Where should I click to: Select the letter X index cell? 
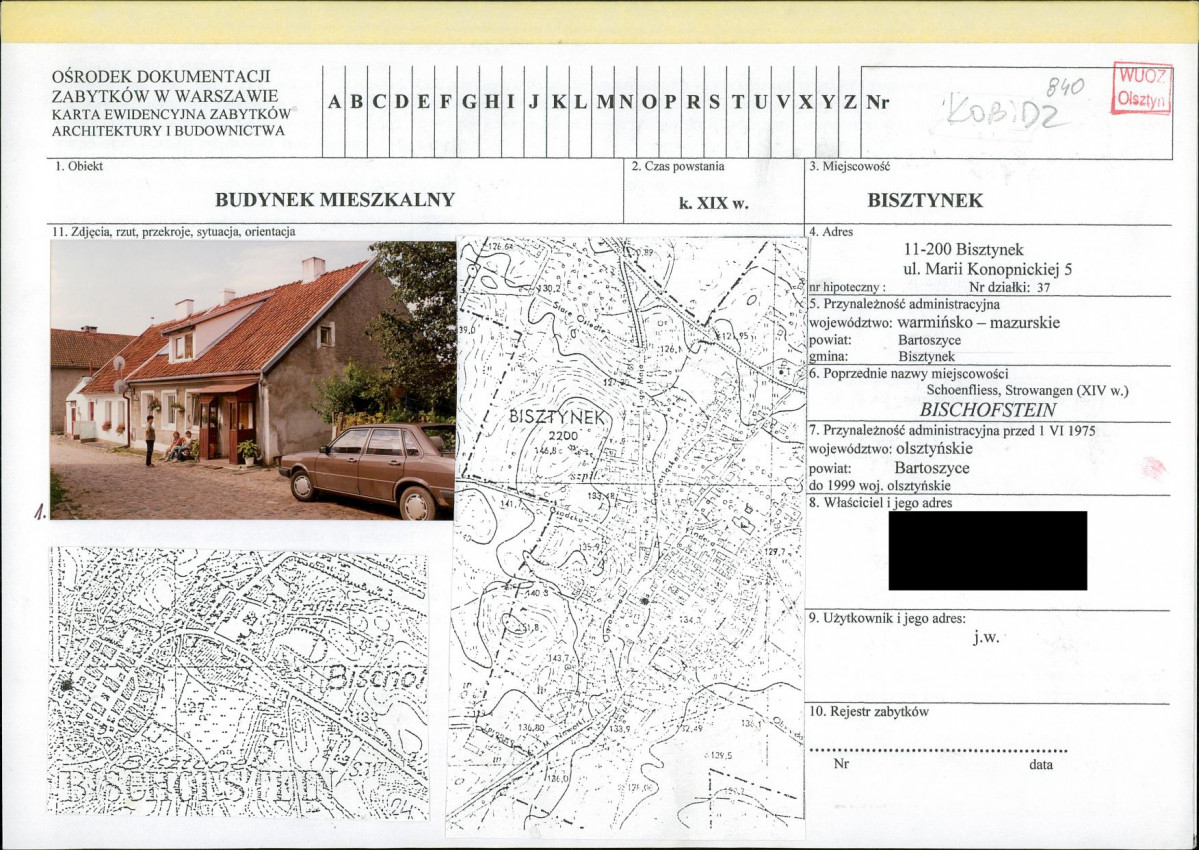tap(805, 102)
